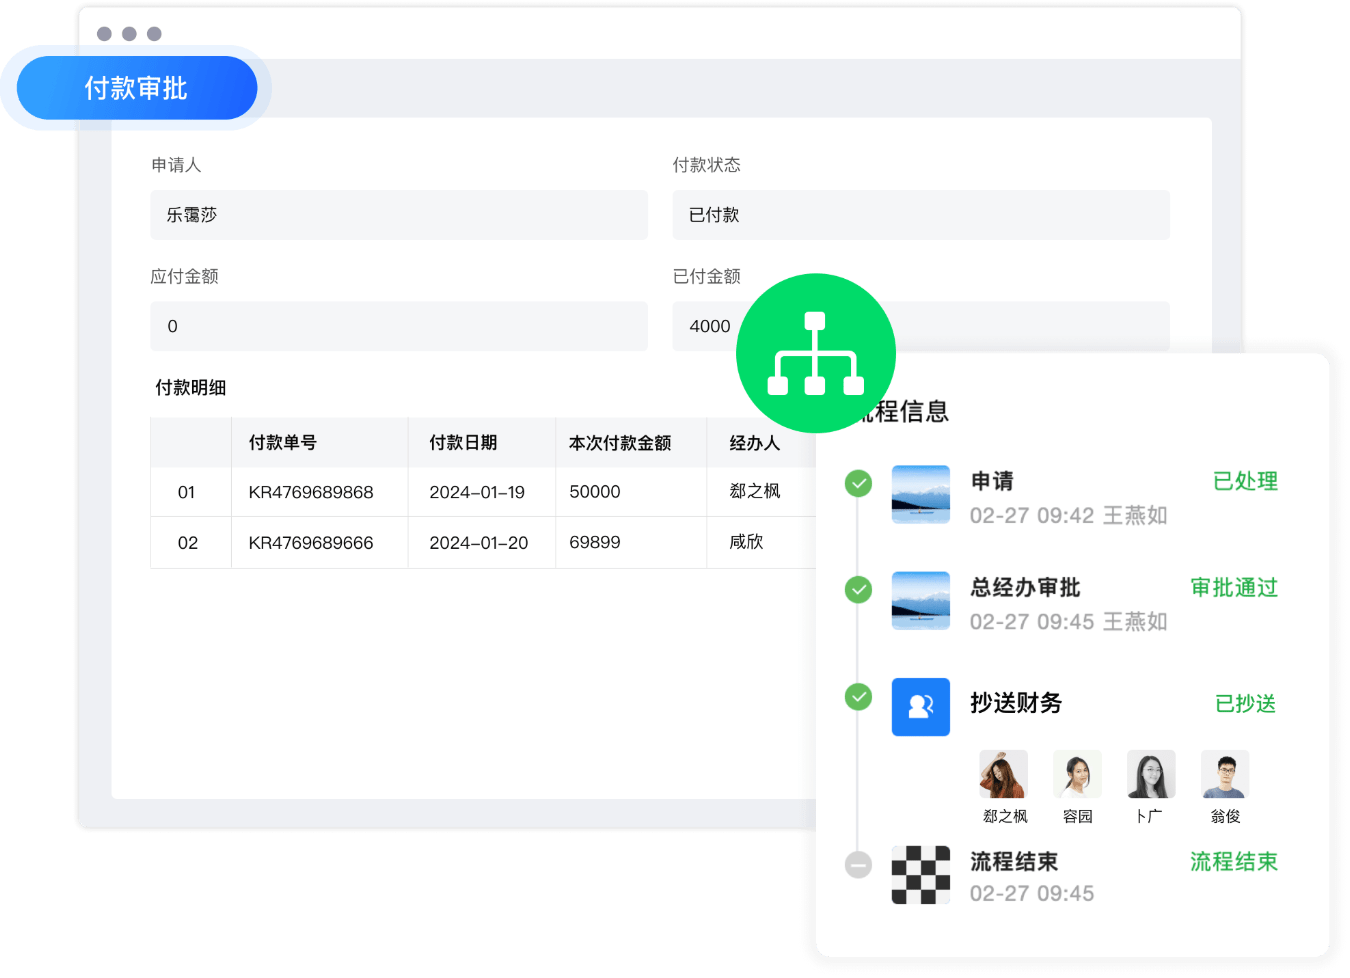This screenshot has height=978, width=1350.
Task: Click the 审批通过 status label
Action: click(x=1234, y=588)
